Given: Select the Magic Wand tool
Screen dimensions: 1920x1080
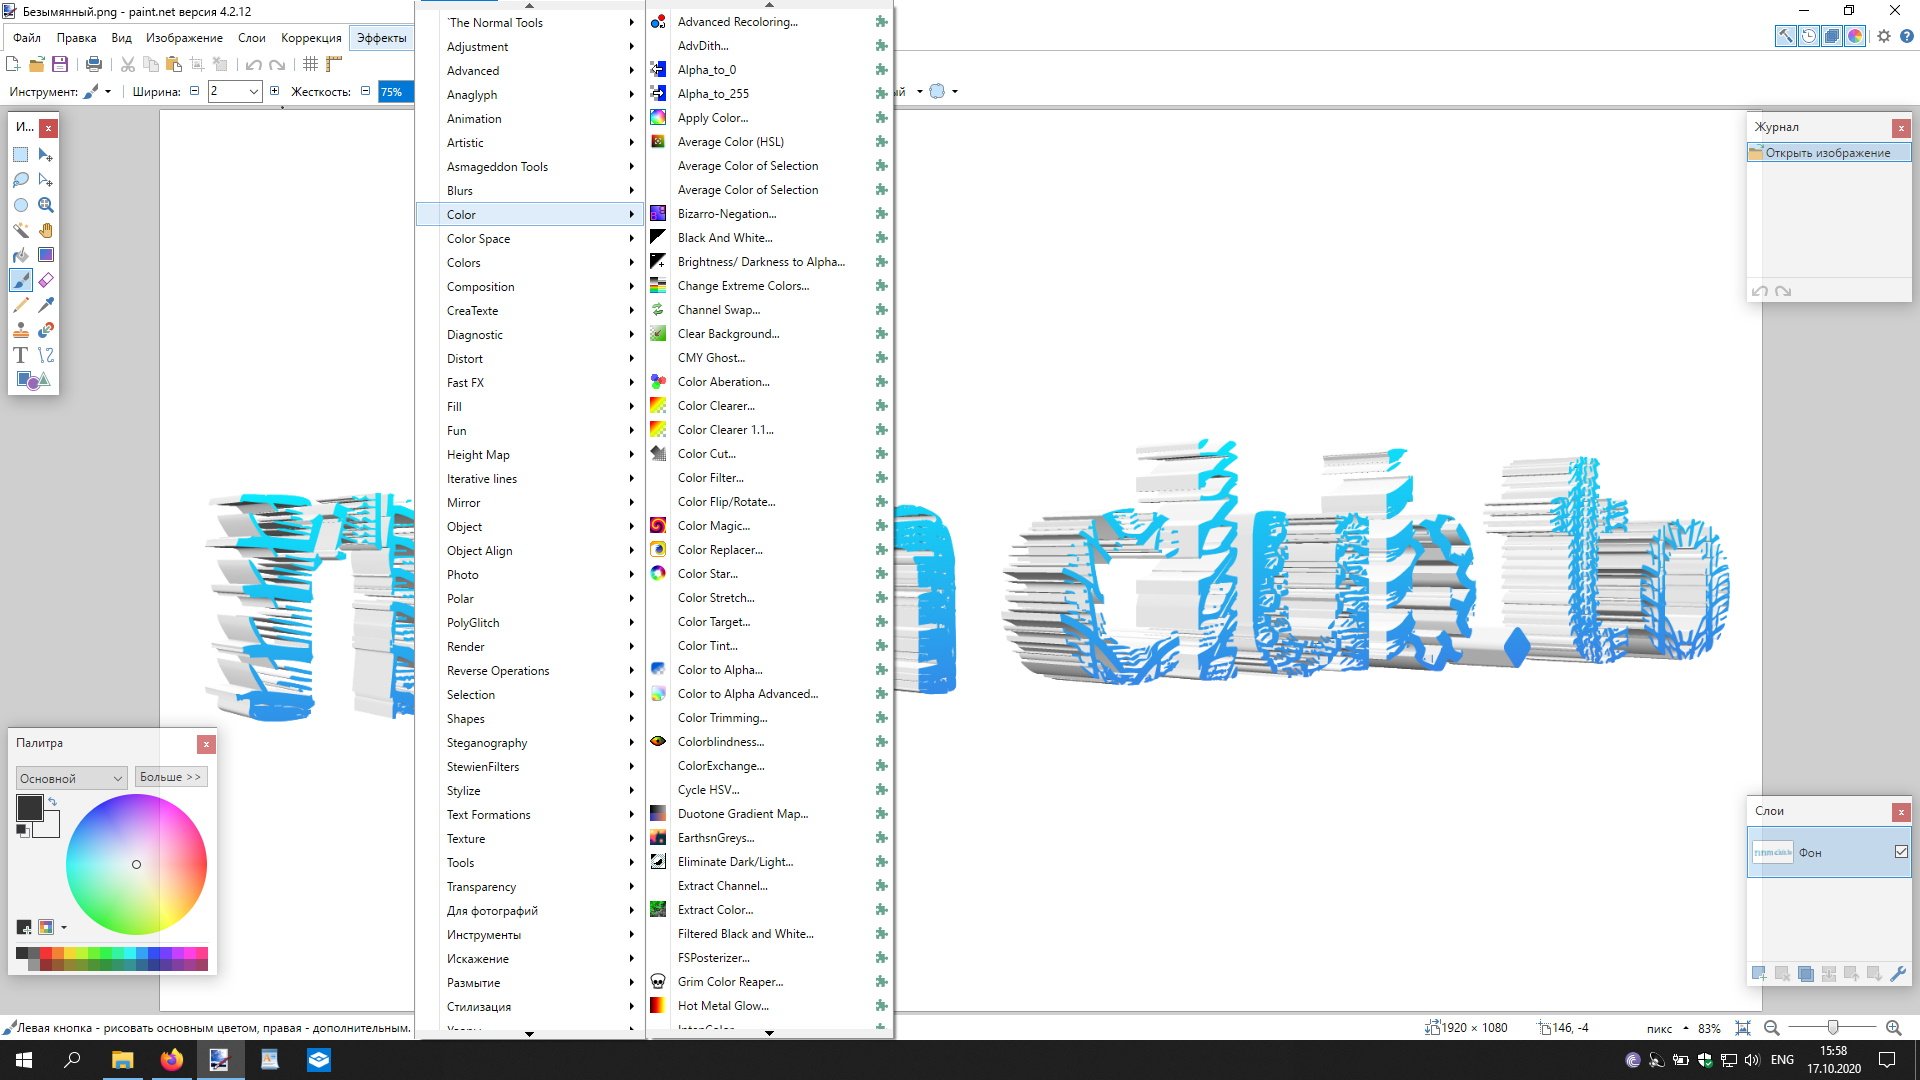Looking at the screenshot, I should click(21, 230).
